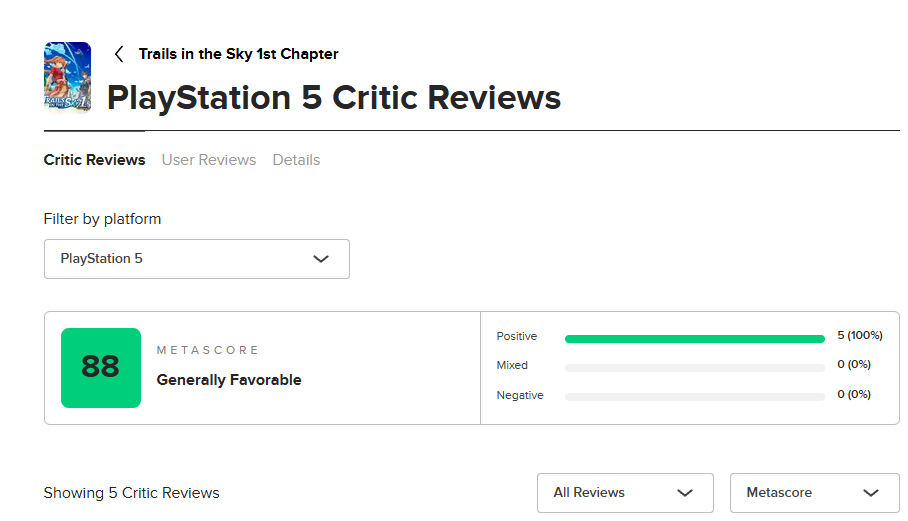Image resolution: width=908 pixels, height=521 pixels.
Task: Click the back arrow chevron icon
Action: (119, 54)
